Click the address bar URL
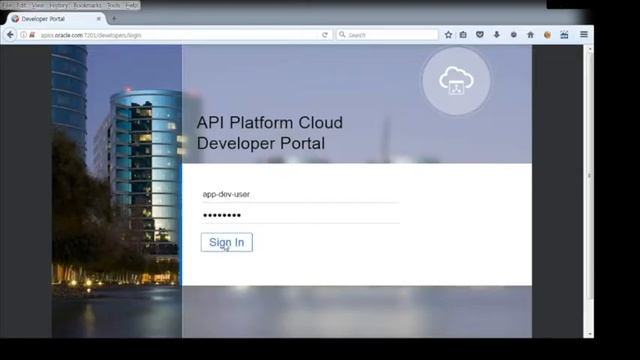 coord(91,36)
